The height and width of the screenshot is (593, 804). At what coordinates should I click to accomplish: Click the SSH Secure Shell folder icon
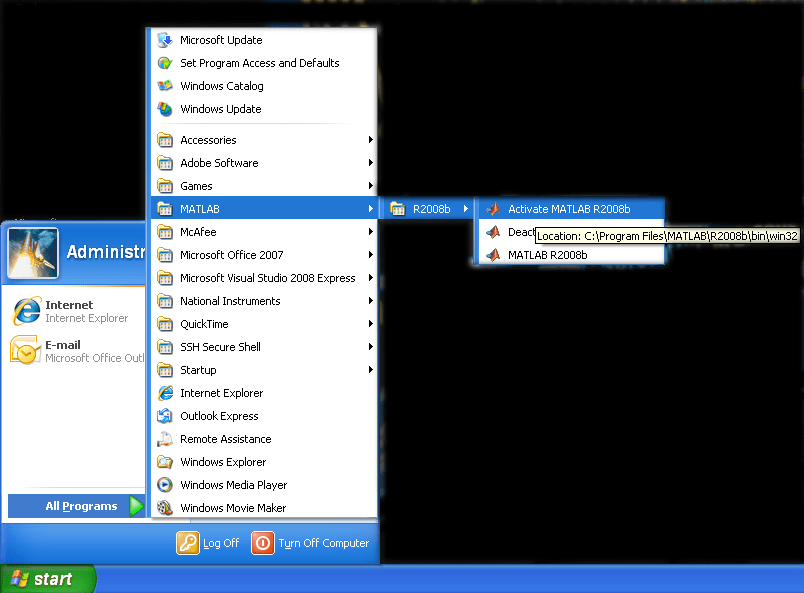point(165,347)
